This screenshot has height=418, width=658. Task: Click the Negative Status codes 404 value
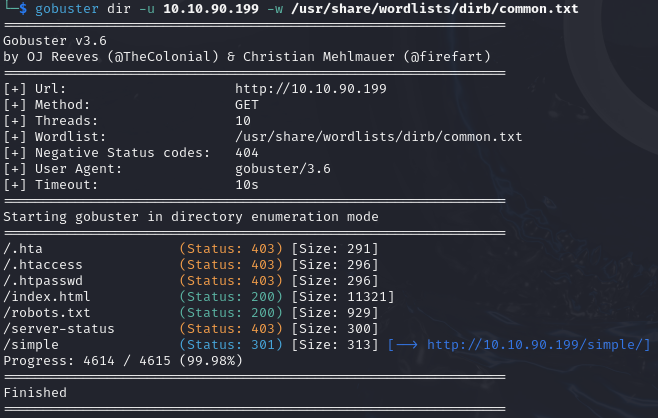click(247, 152)
